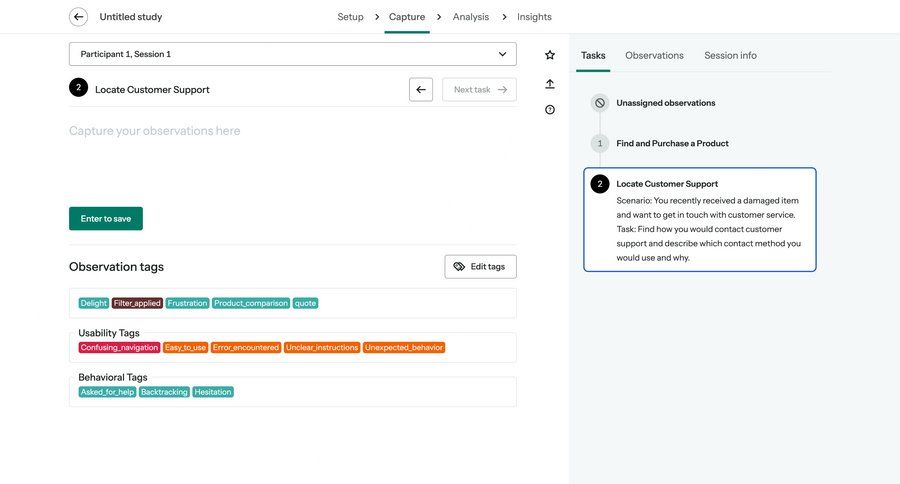Select Unassigned observations in task list

[x=665, y=103]
